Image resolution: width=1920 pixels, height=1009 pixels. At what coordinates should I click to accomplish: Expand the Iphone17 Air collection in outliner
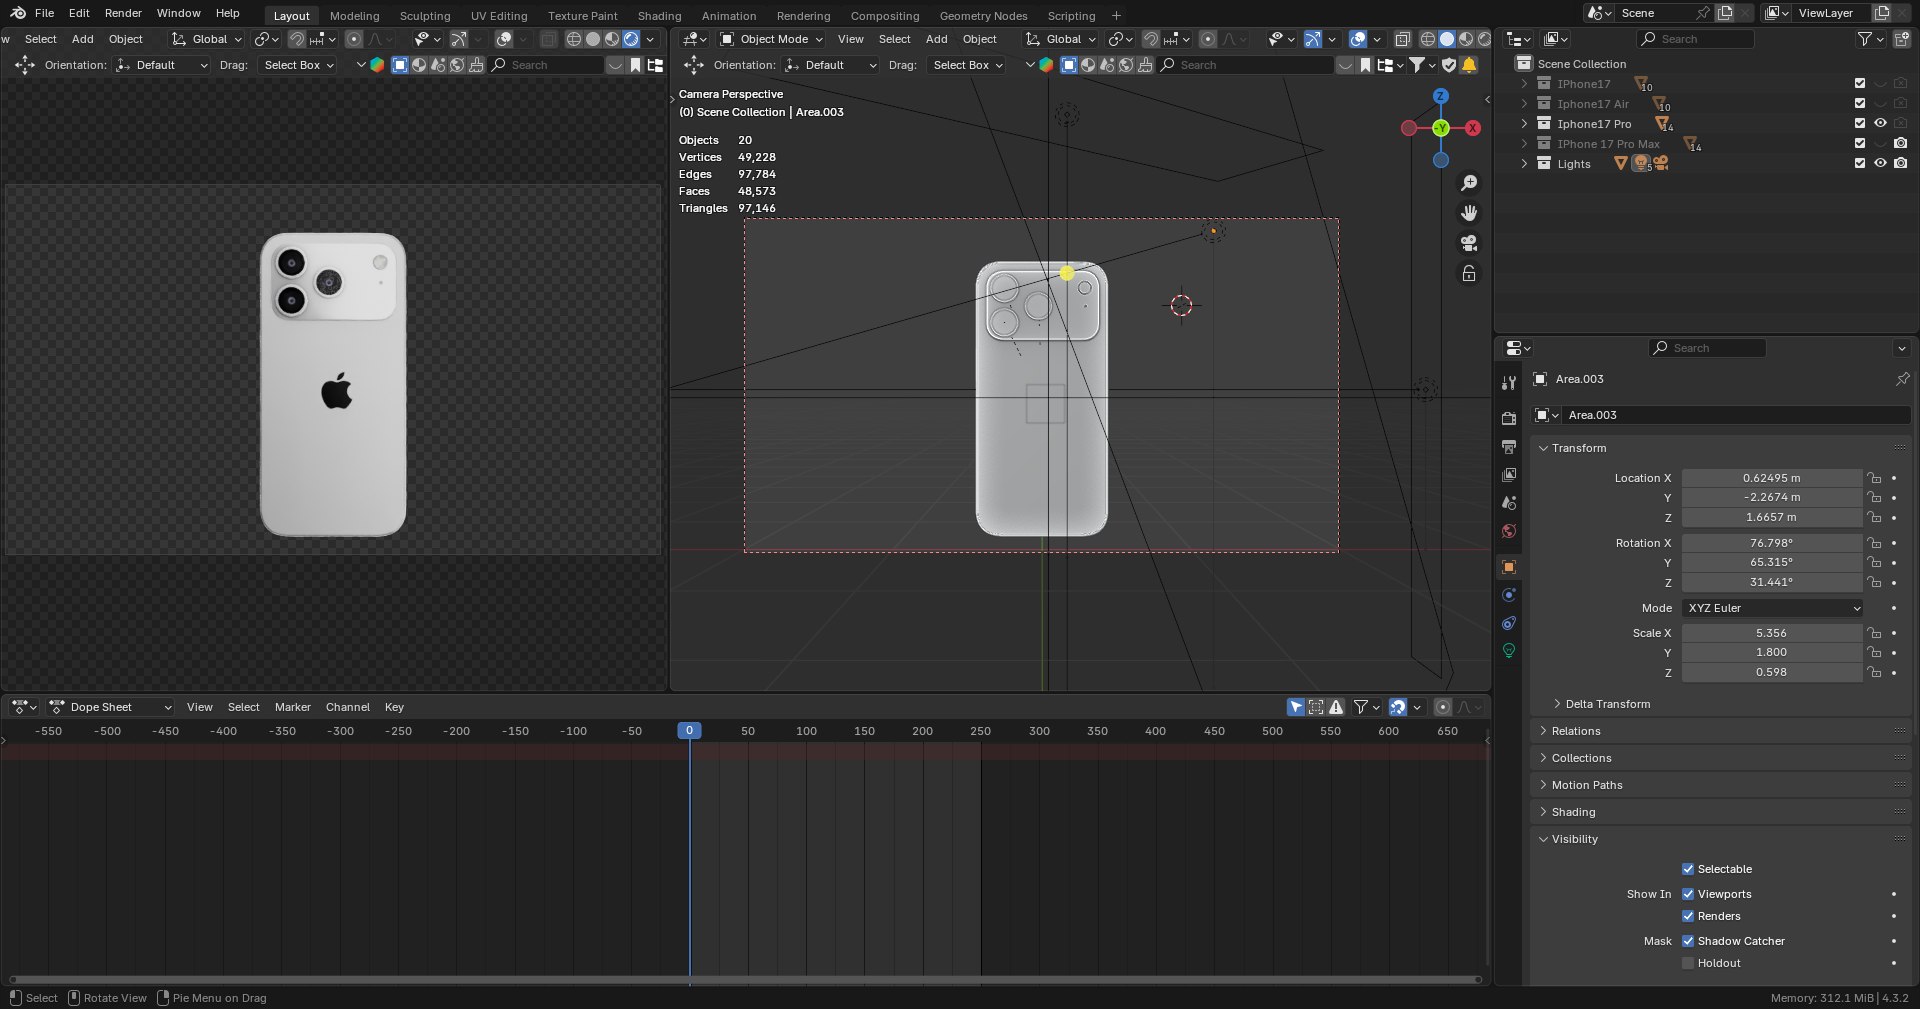(x=1524, y=104)
